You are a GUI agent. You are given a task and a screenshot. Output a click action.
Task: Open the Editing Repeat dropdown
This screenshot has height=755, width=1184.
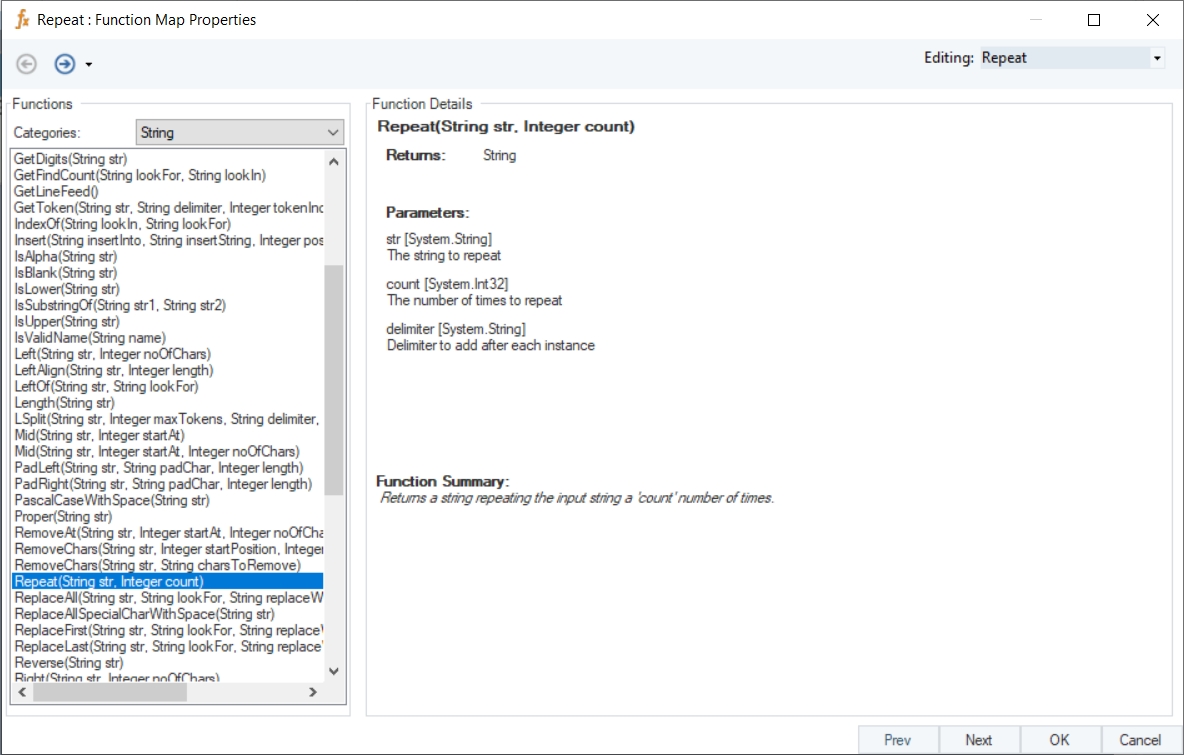pyautogui.click(x=1157, y=58)
